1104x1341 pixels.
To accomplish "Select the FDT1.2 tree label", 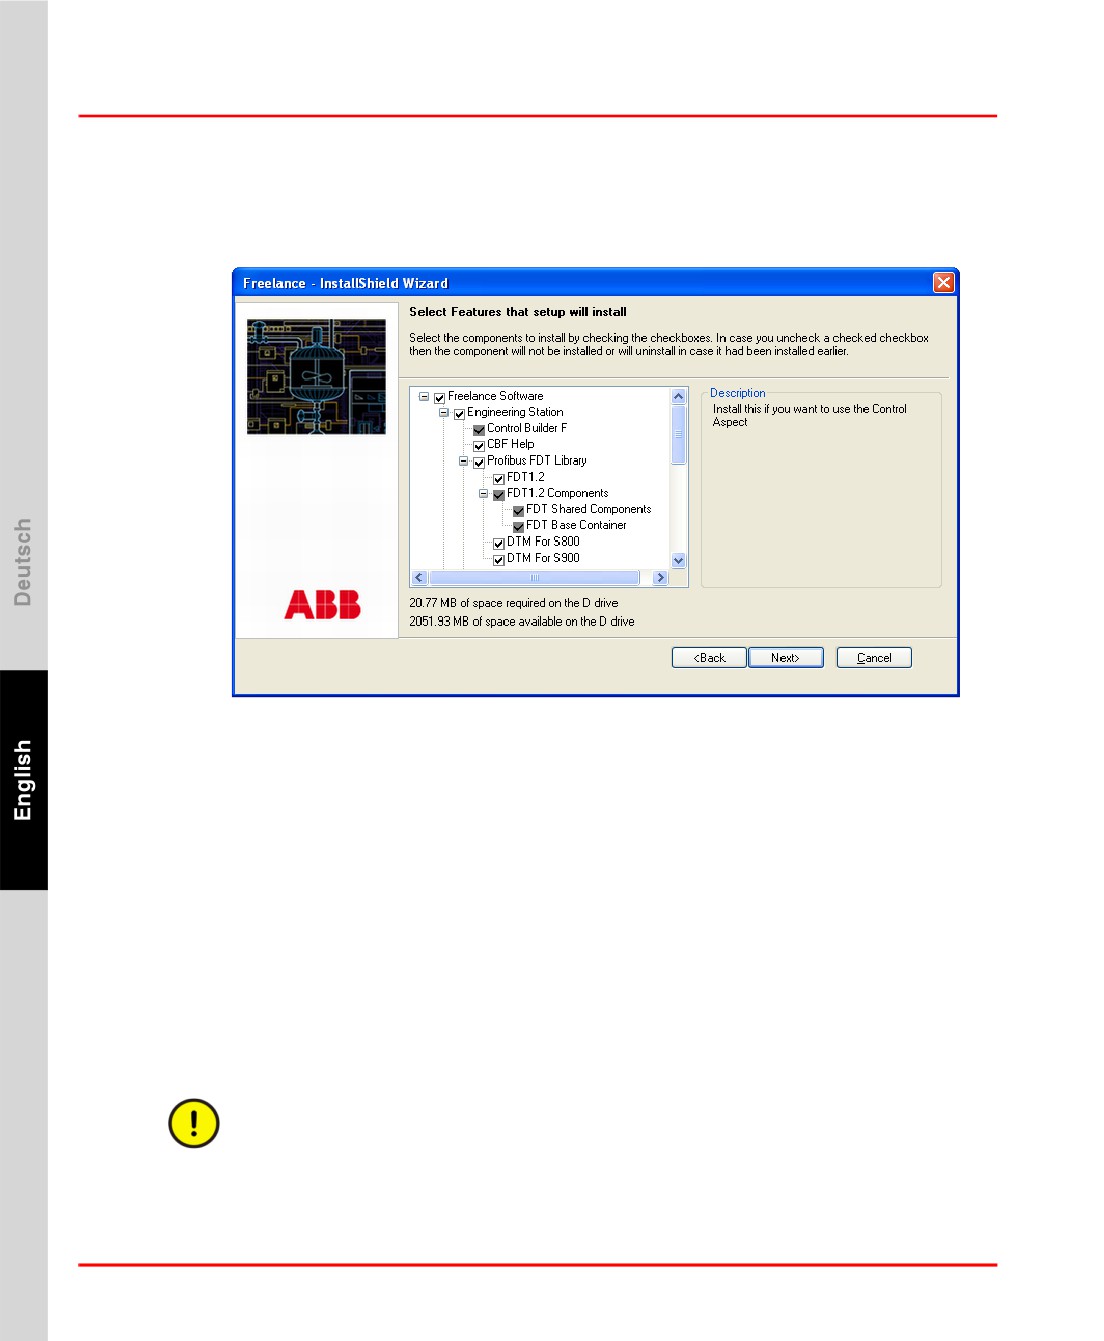I will (526, 477).
